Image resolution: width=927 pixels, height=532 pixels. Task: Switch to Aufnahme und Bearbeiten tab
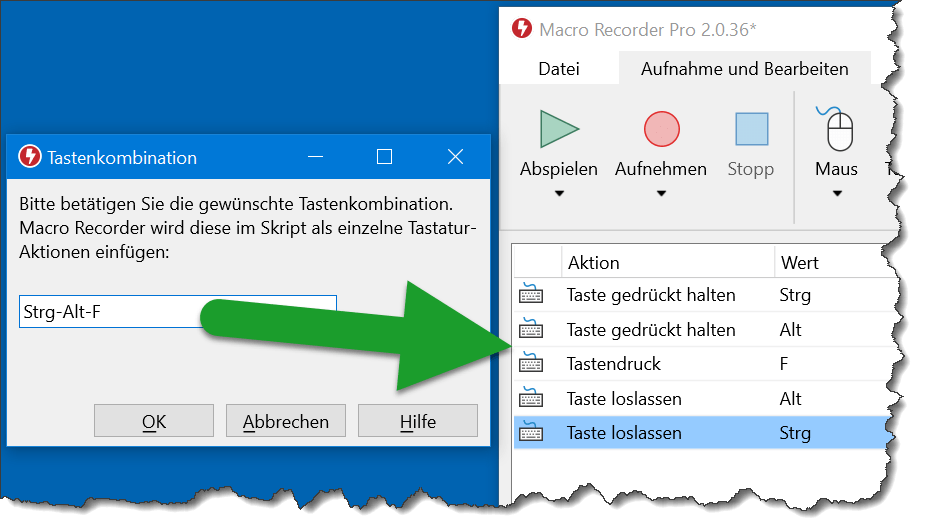pos(744,69)
